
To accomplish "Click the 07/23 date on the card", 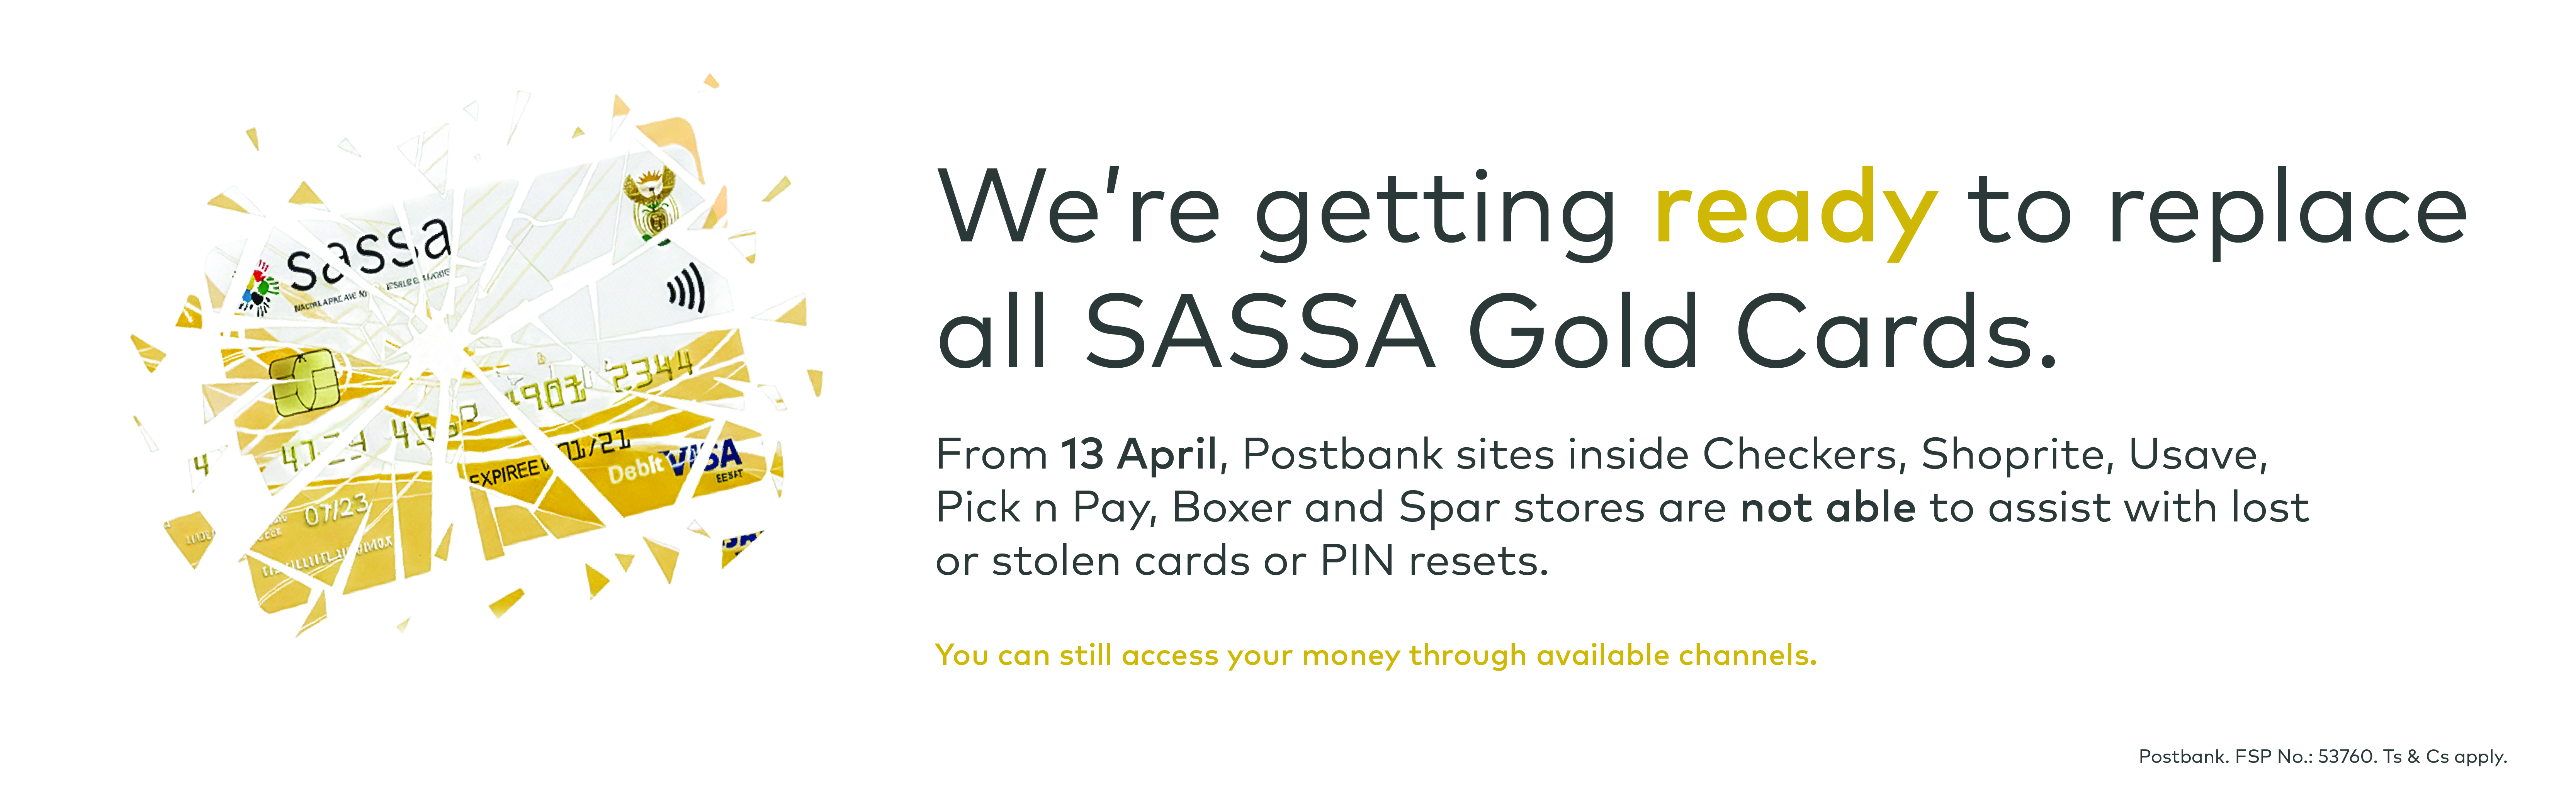I will click(336, 510).
